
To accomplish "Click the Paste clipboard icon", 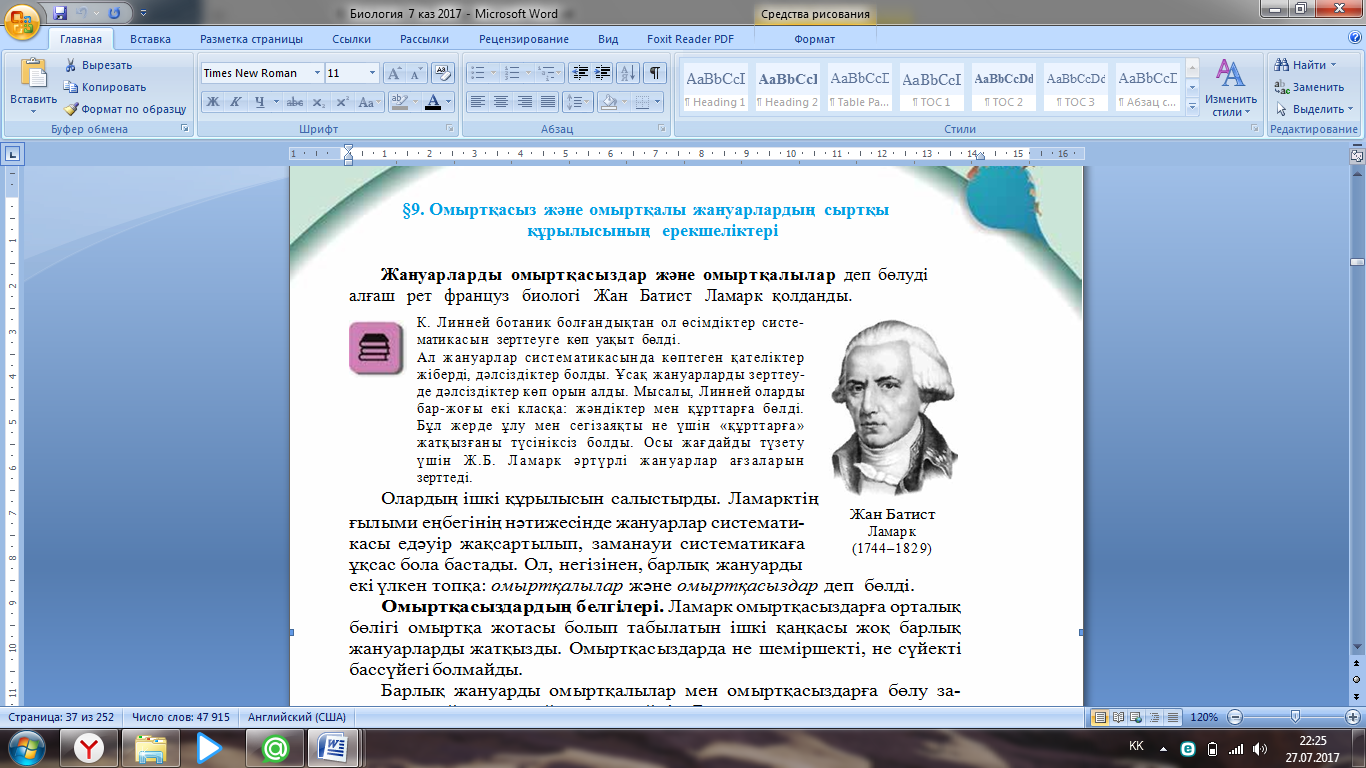I will coord(33,75).
